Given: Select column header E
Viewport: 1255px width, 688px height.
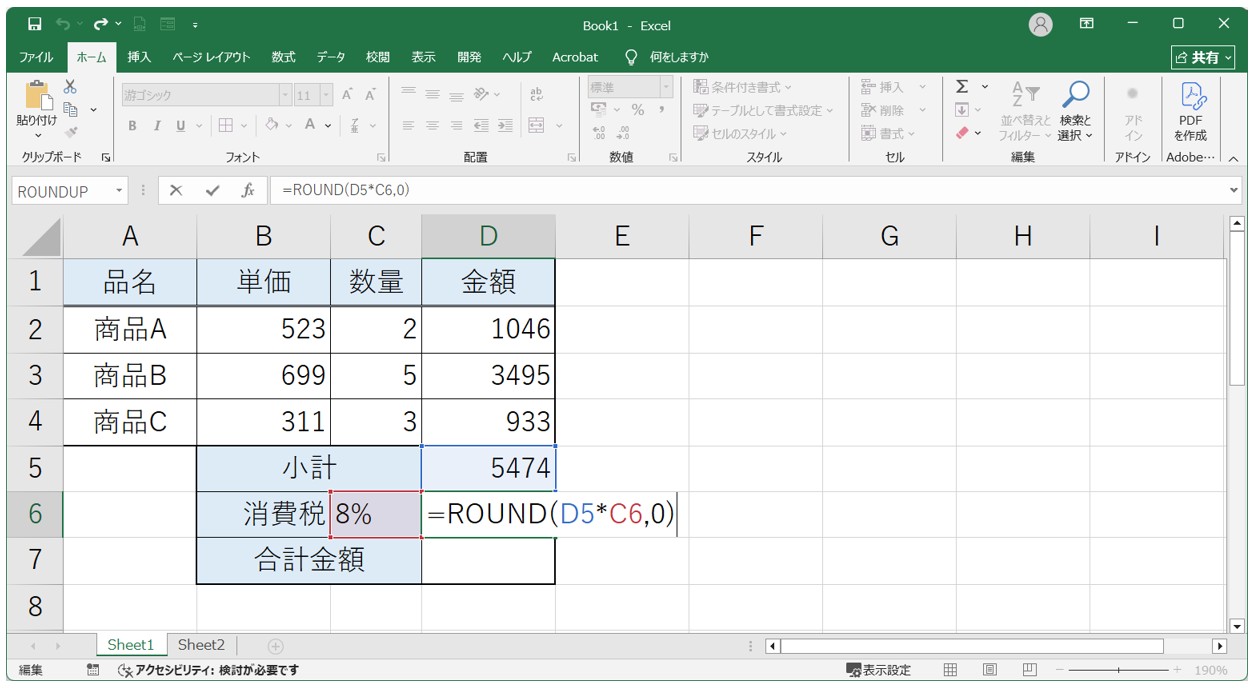Looking at the screenshot, I should click(x=622, y=236).
